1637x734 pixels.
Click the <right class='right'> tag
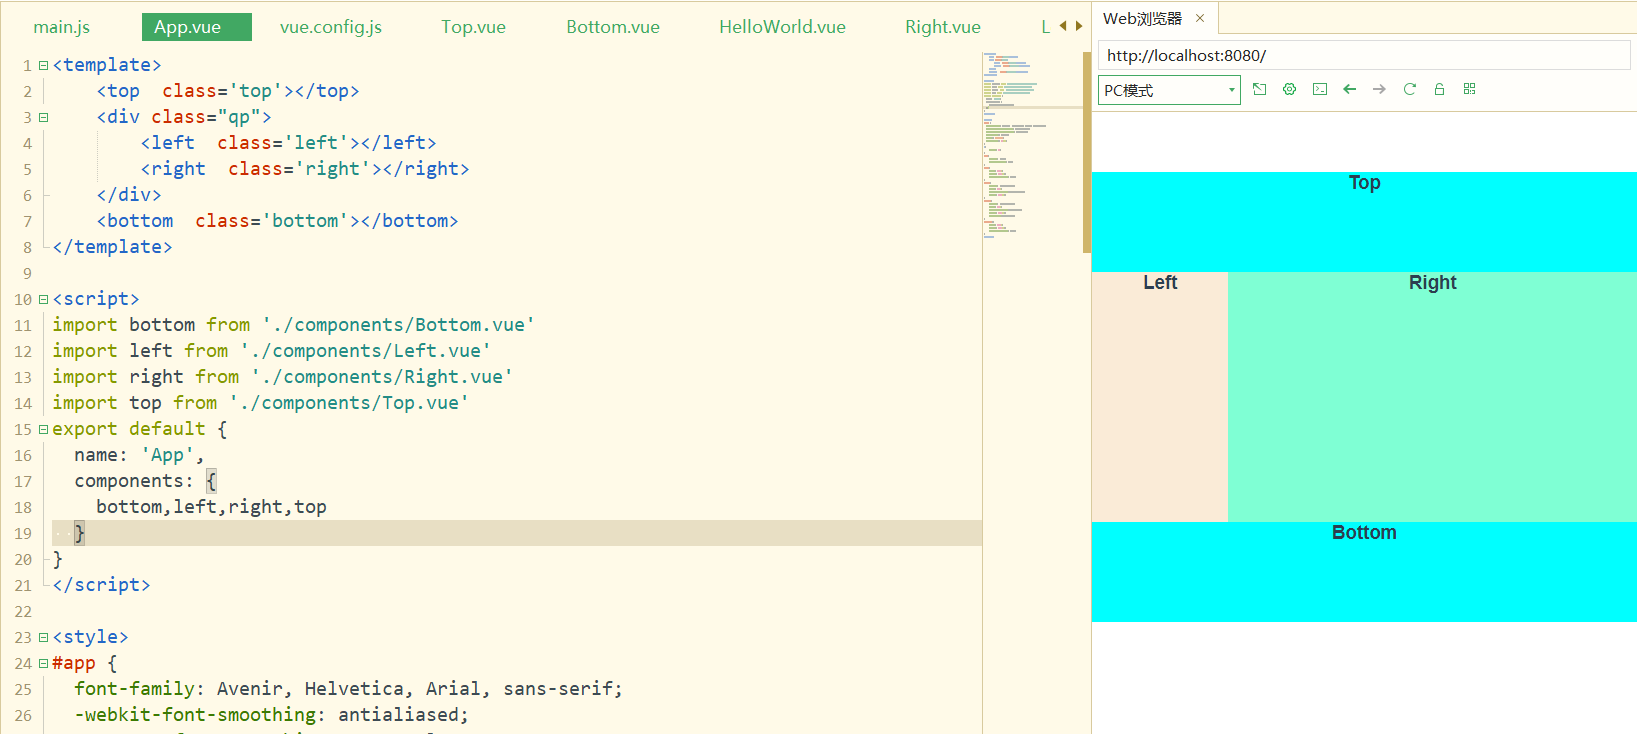coord(264,169)
